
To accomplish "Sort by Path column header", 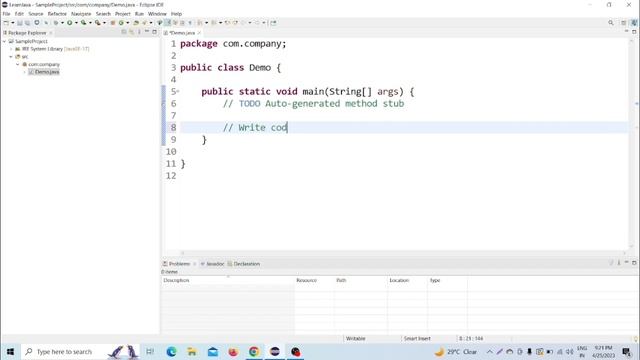I will (x=360, y=280).
